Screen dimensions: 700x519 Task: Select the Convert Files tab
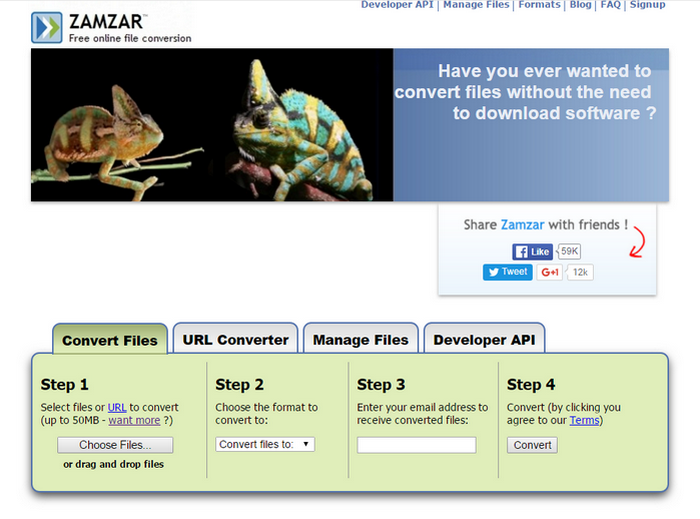[x=110, y=339]
